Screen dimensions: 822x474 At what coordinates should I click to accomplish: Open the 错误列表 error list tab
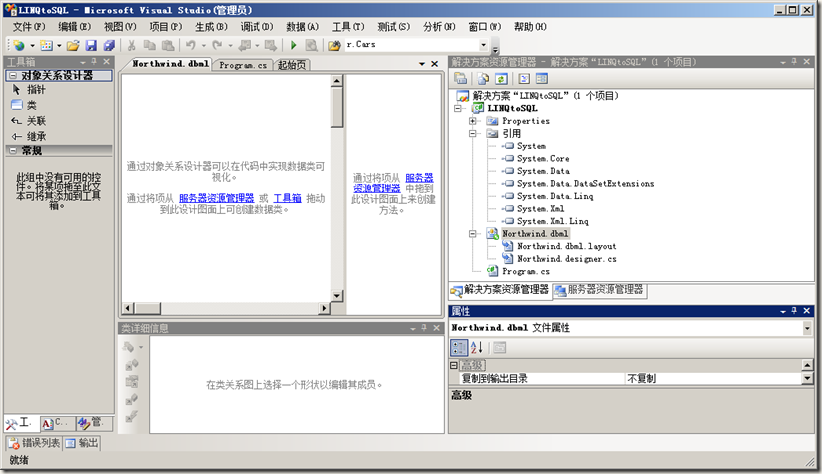[x=35, y=443]
